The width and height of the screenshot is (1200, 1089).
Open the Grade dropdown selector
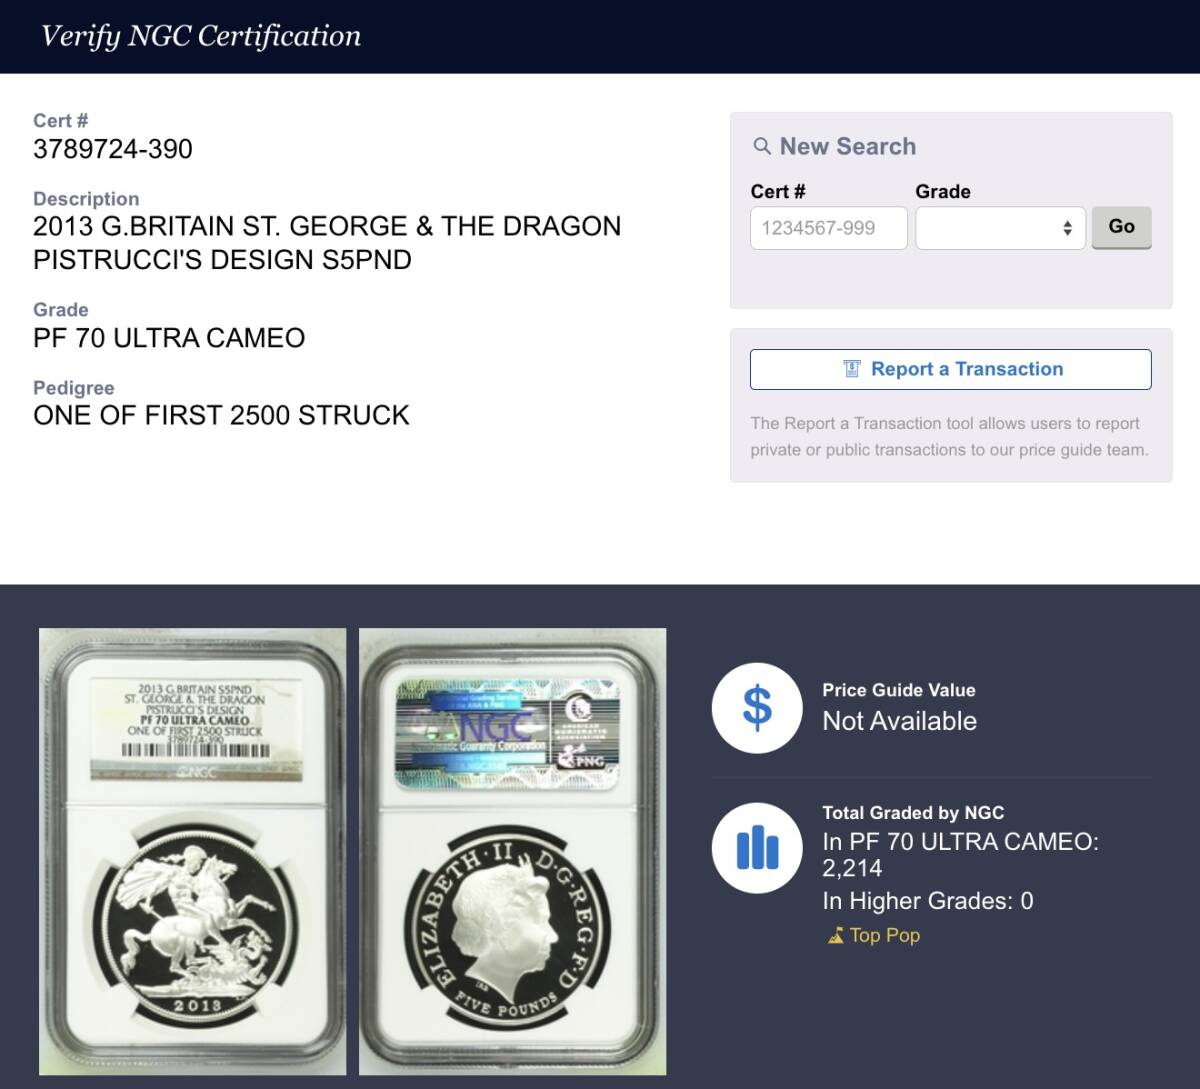pyautogui.click(x=1000, y=228)
